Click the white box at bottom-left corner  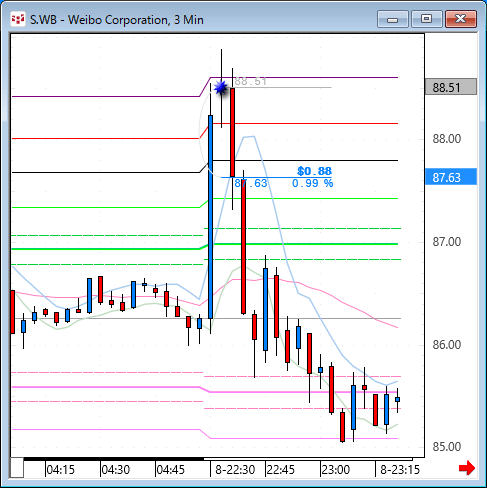pyautogui.click(x=17, y=468)
